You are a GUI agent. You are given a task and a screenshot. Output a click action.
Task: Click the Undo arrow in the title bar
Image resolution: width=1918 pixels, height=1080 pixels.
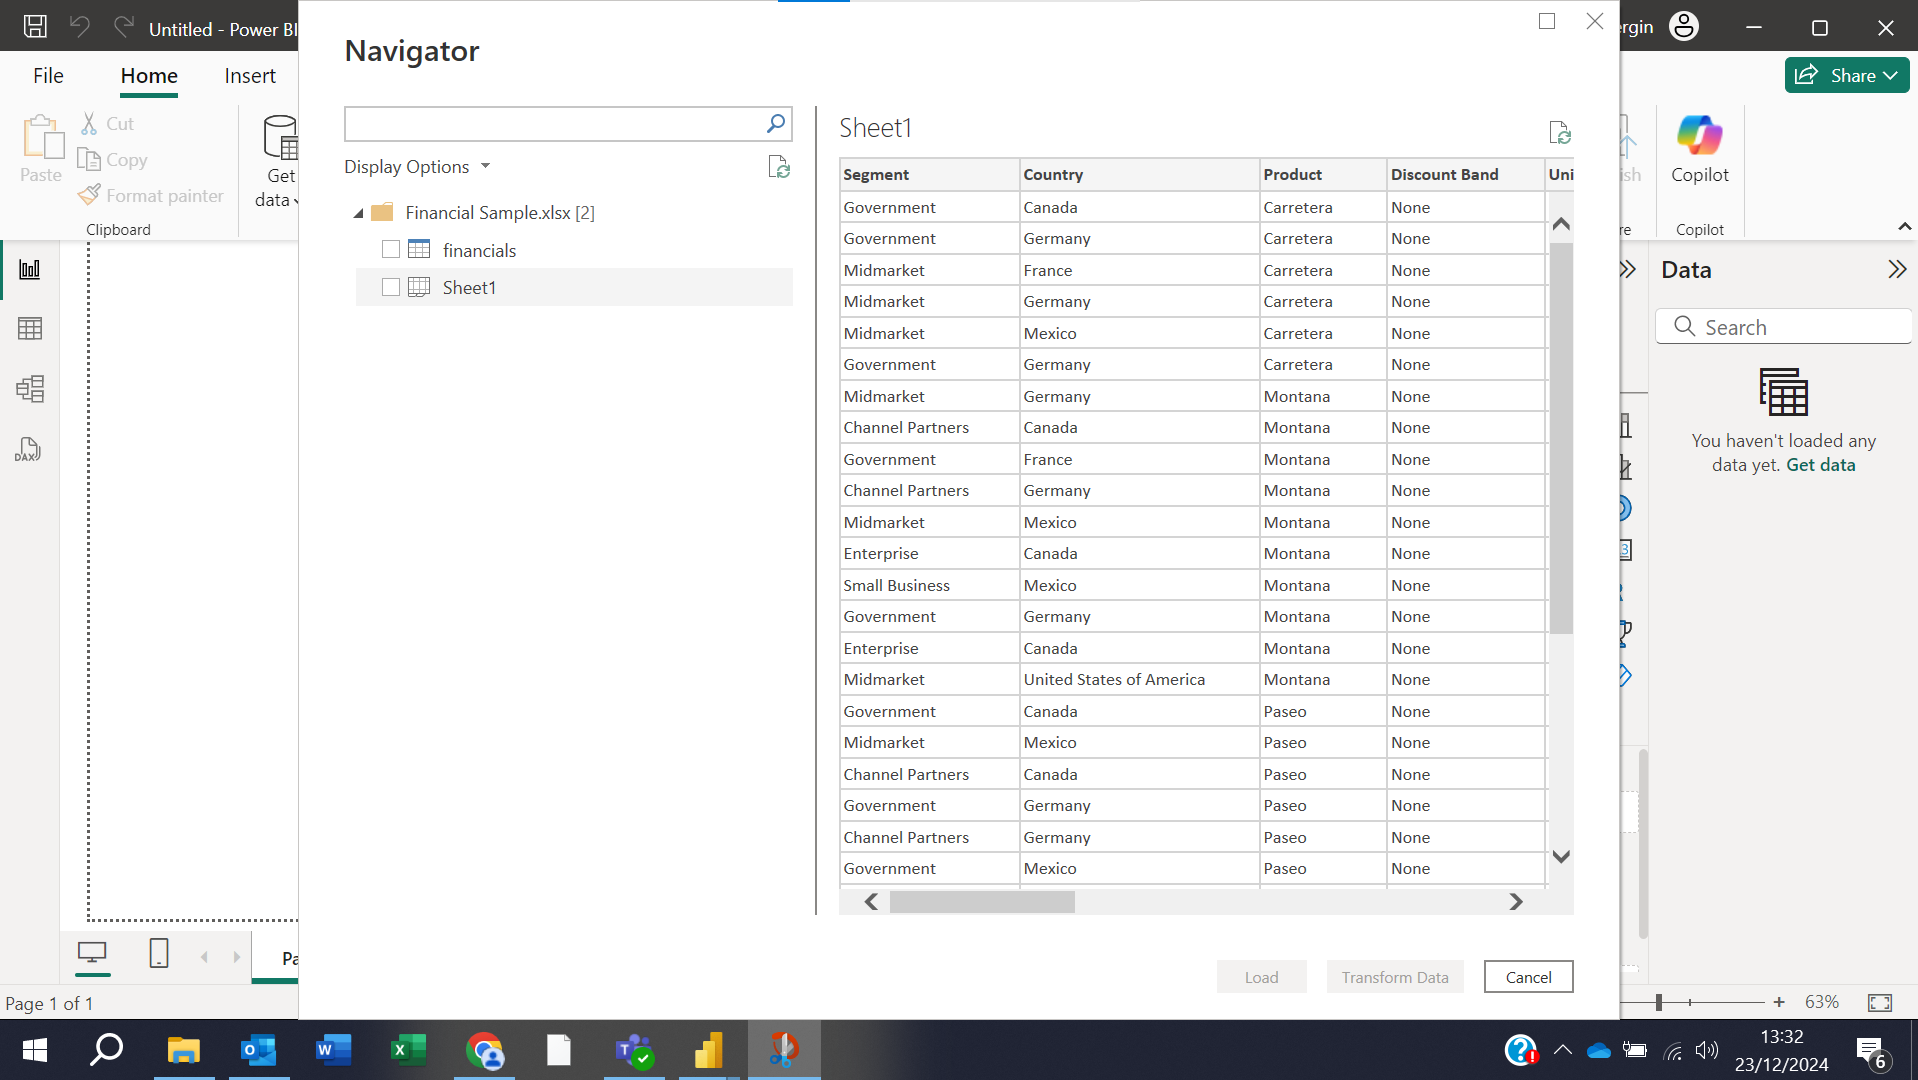pyautogui.click(x=79, y=27)
